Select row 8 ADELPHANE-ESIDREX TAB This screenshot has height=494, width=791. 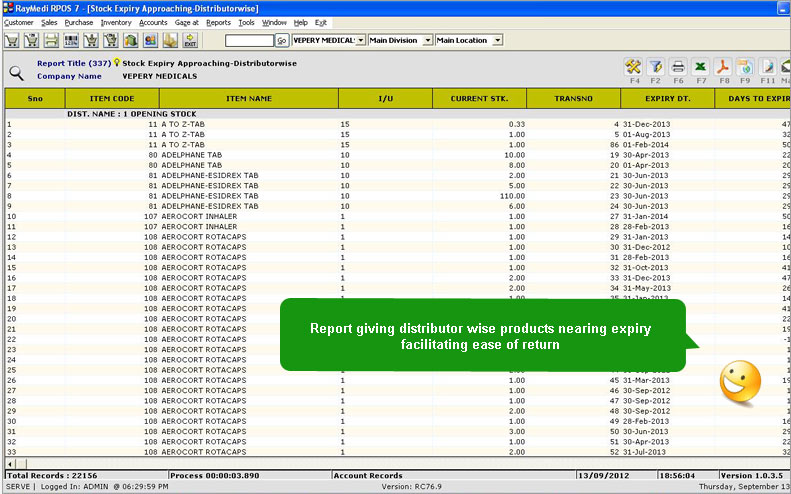pos(398,196)
